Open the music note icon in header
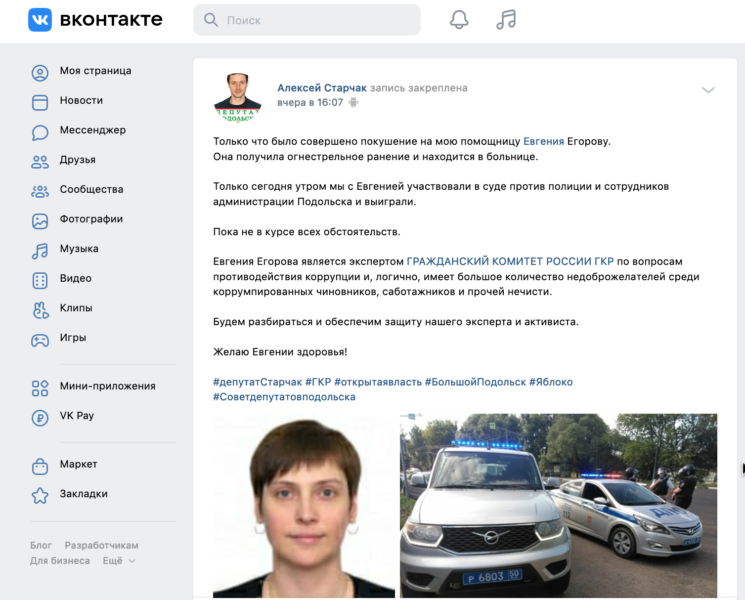 (x=506, y=20)
